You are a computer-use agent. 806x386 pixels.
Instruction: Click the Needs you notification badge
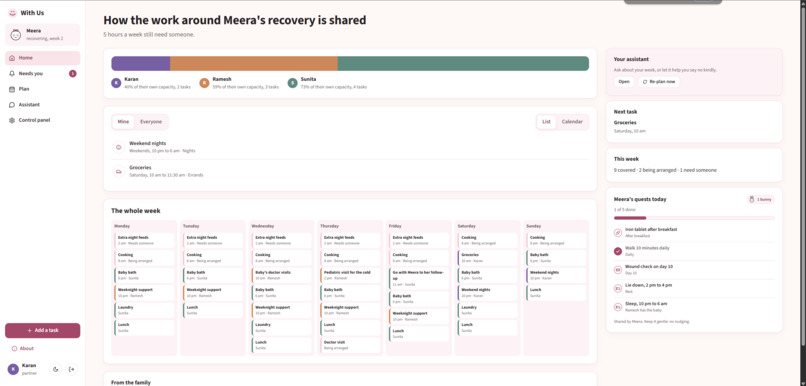72,73
